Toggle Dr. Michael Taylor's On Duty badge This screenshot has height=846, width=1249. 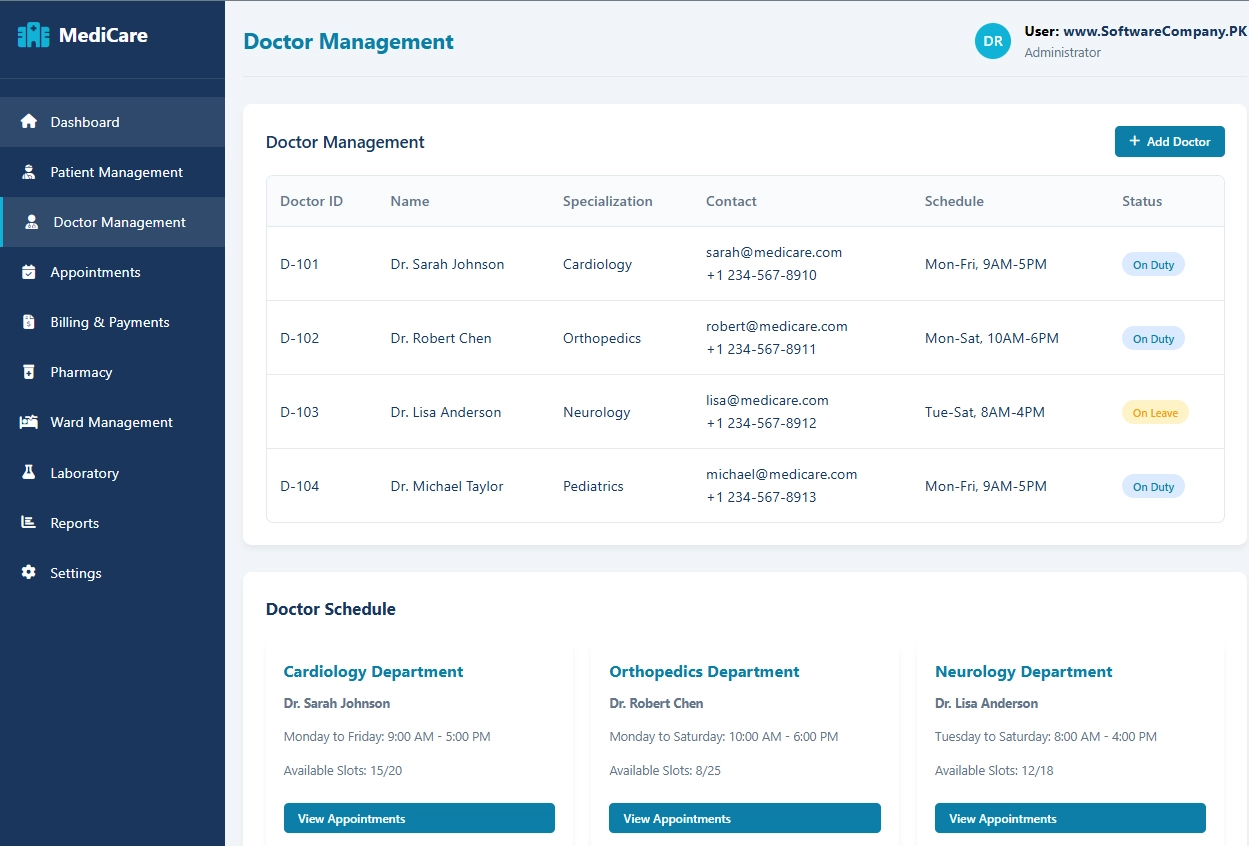pos(1152,486)
